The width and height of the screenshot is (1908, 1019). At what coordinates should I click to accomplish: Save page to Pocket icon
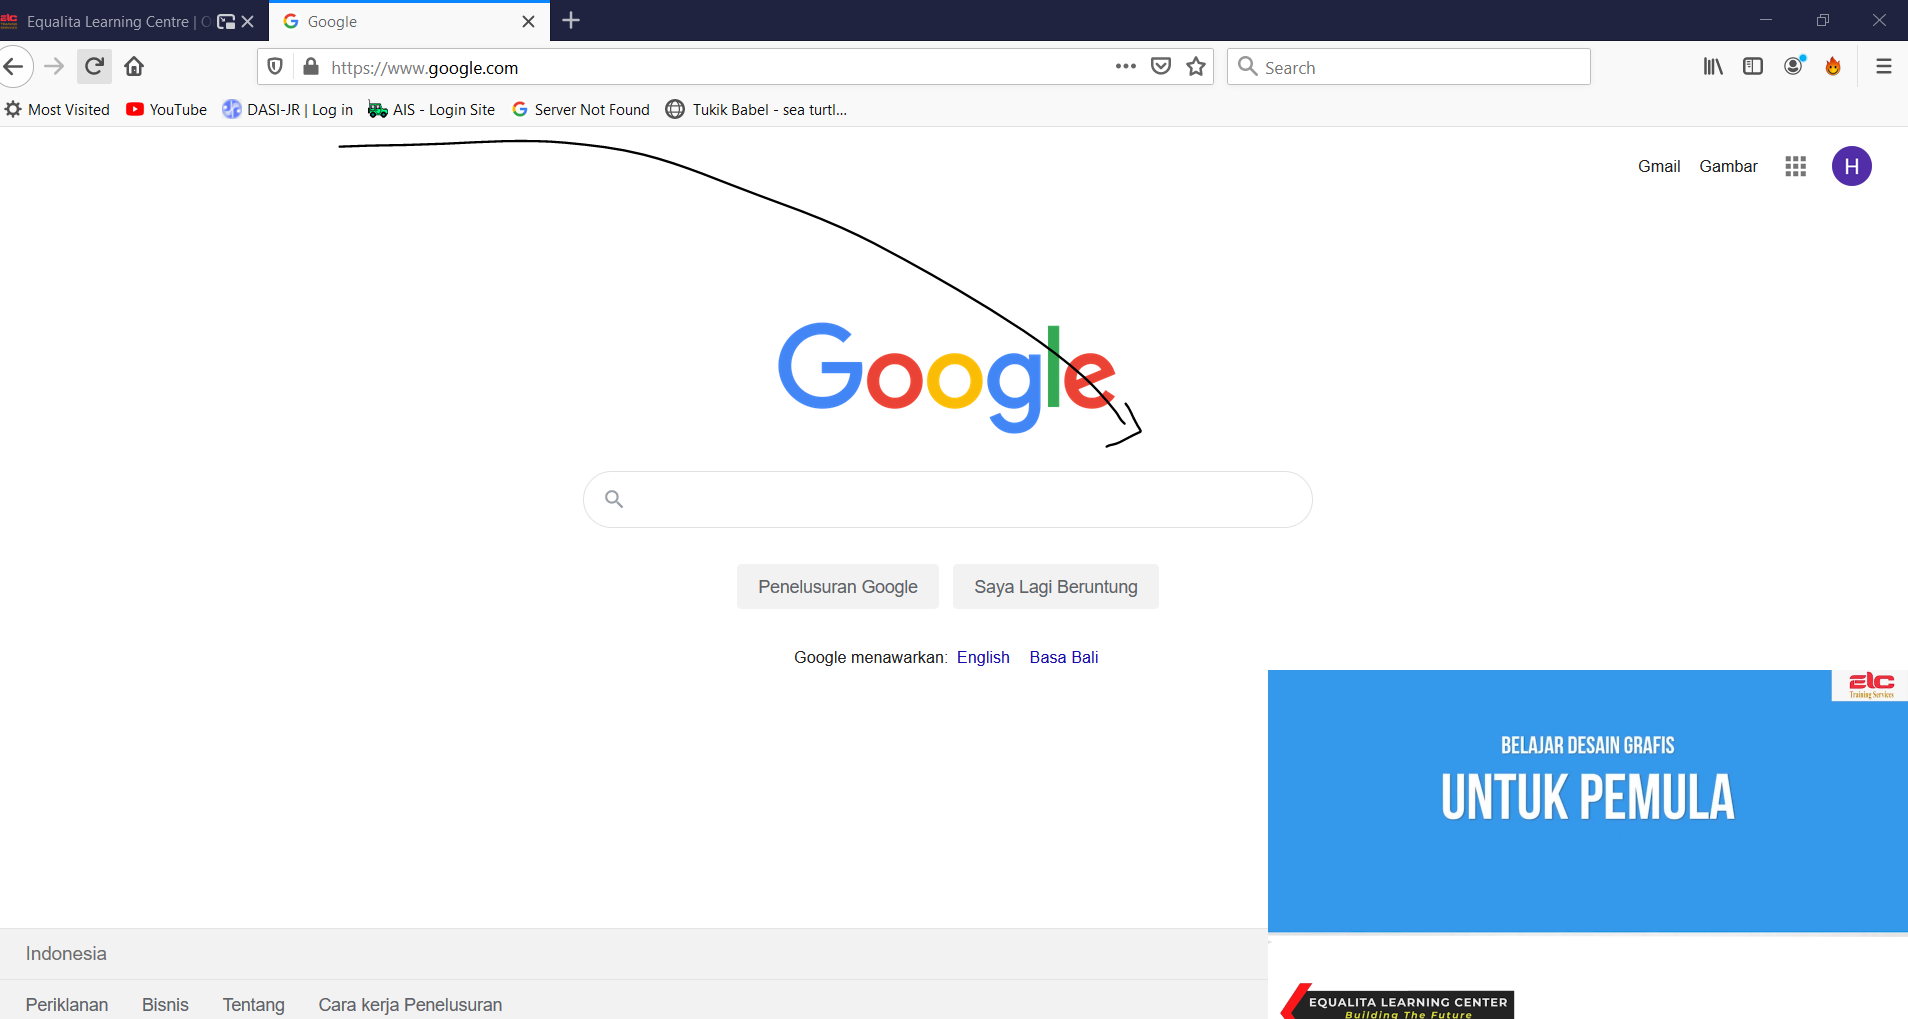tap(1161, 67)
